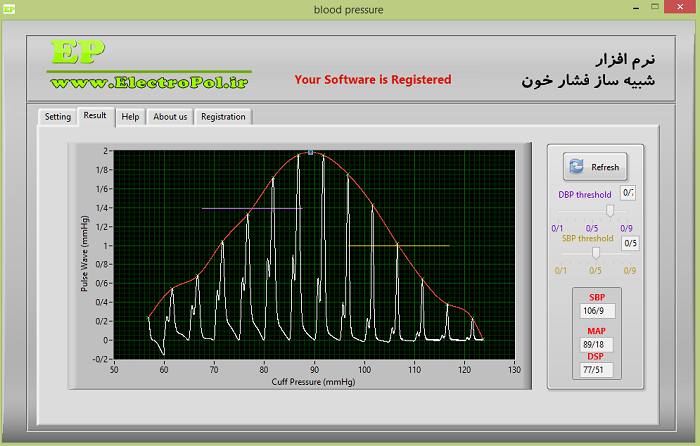The image size is (700, 446).
Task: Click the purple DBP threshold line on the graph
Action: tap(252, 208)
